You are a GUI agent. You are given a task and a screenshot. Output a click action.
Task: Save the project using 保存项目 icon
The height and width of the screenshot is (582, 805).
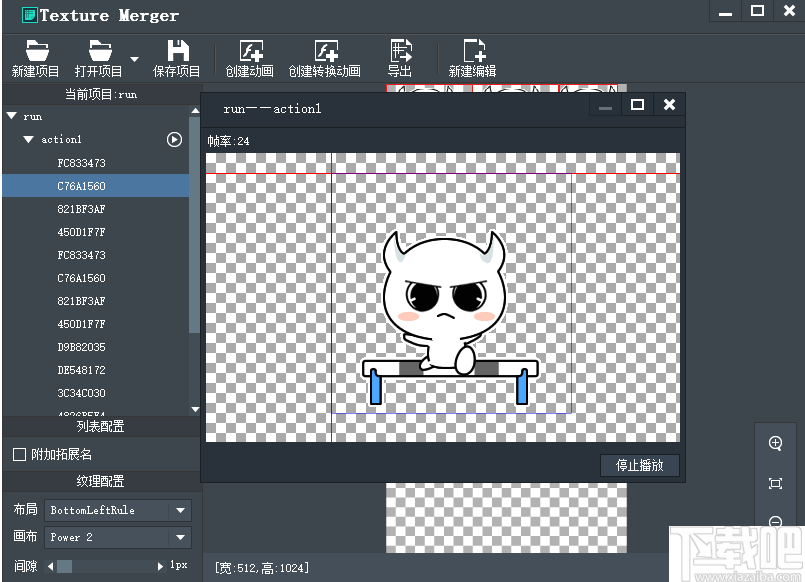click(x=176, y=57)
